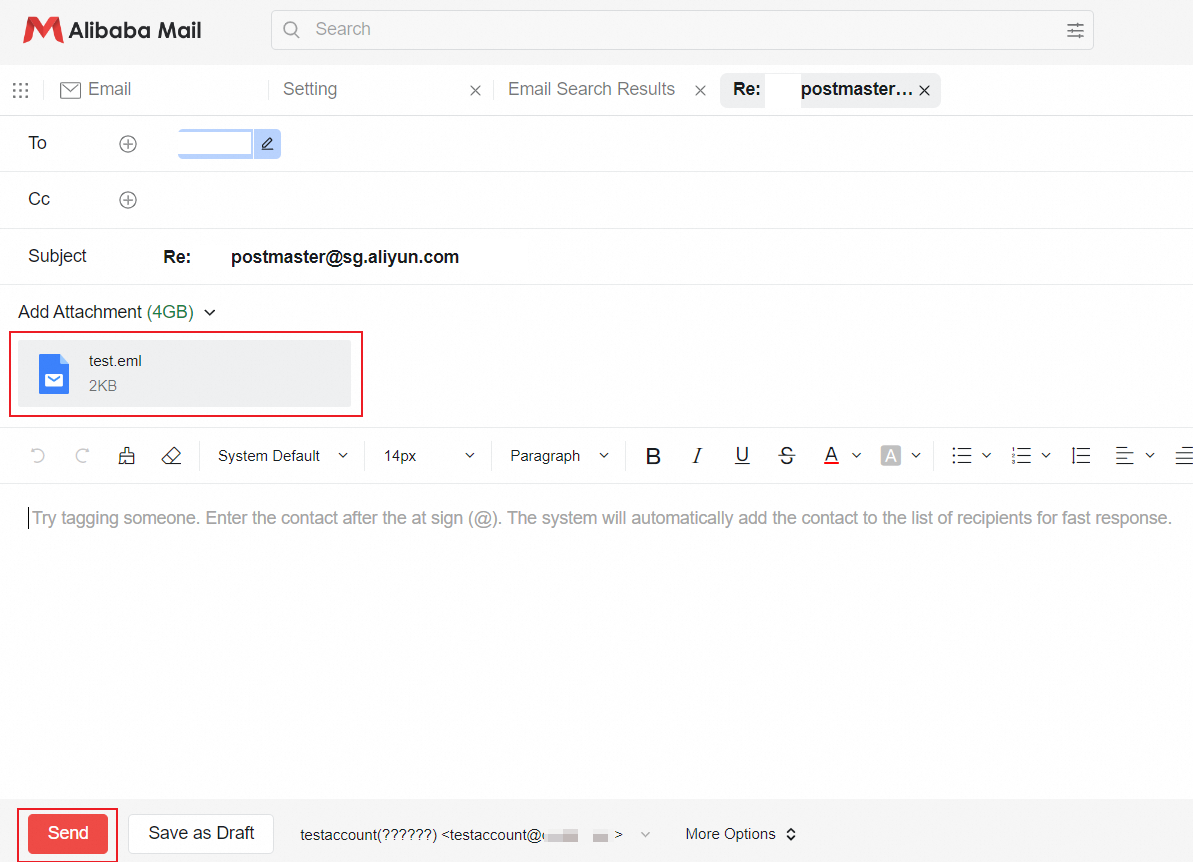
Task: Open the Paragraph style dropdown
Action: [x=559, y=456]
